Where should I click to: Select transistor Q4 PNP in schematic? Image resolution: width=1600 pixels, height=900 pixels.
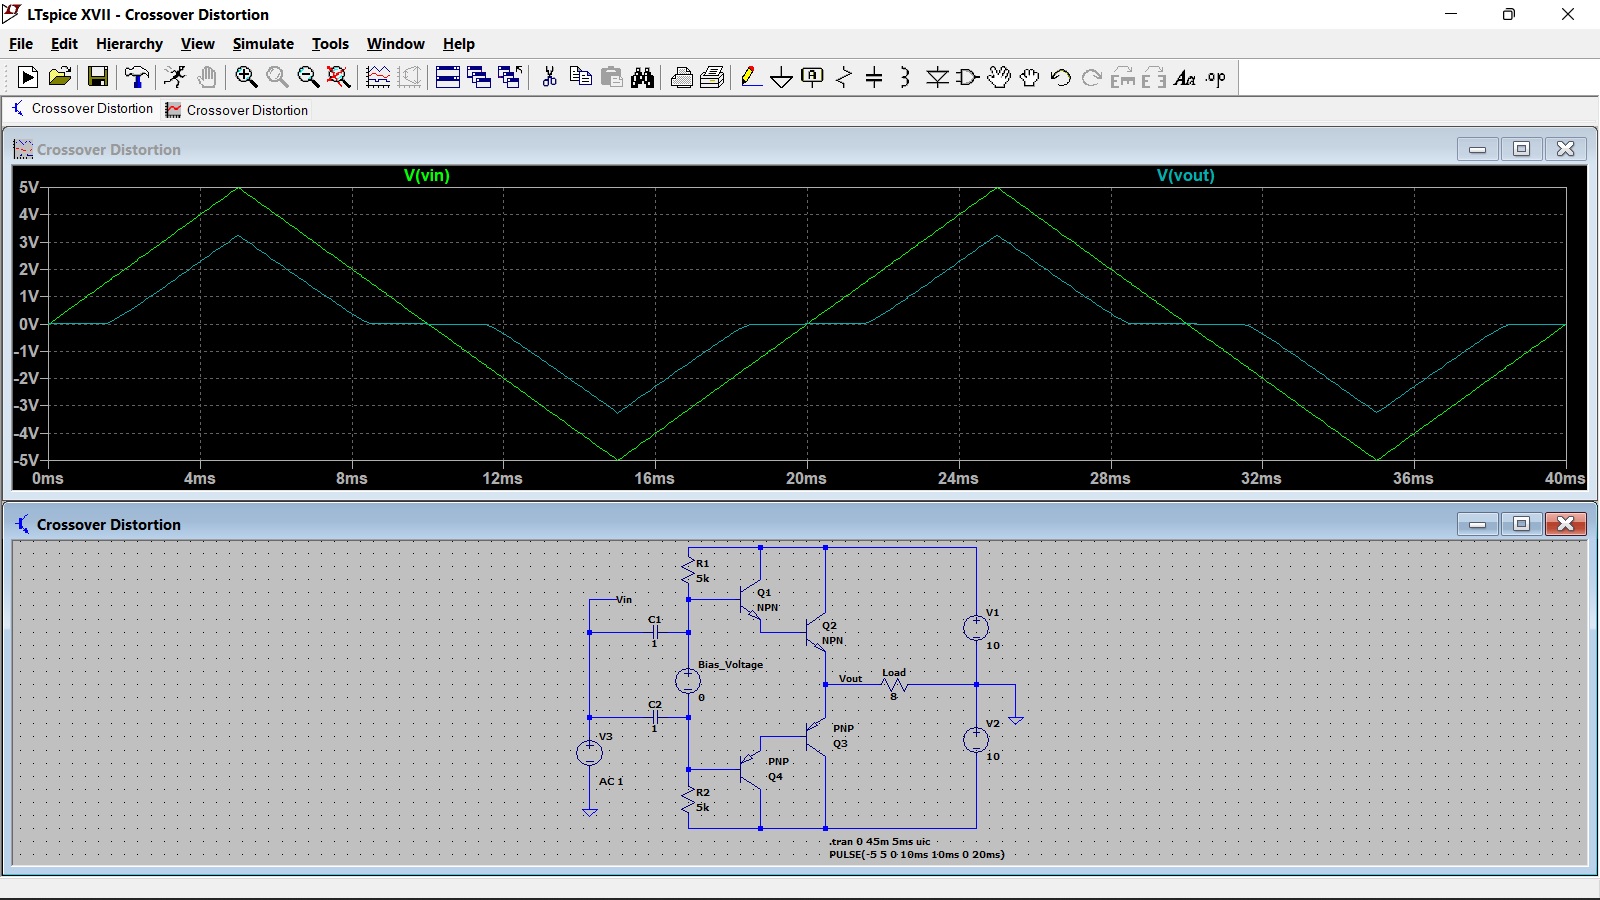(752, 769)
